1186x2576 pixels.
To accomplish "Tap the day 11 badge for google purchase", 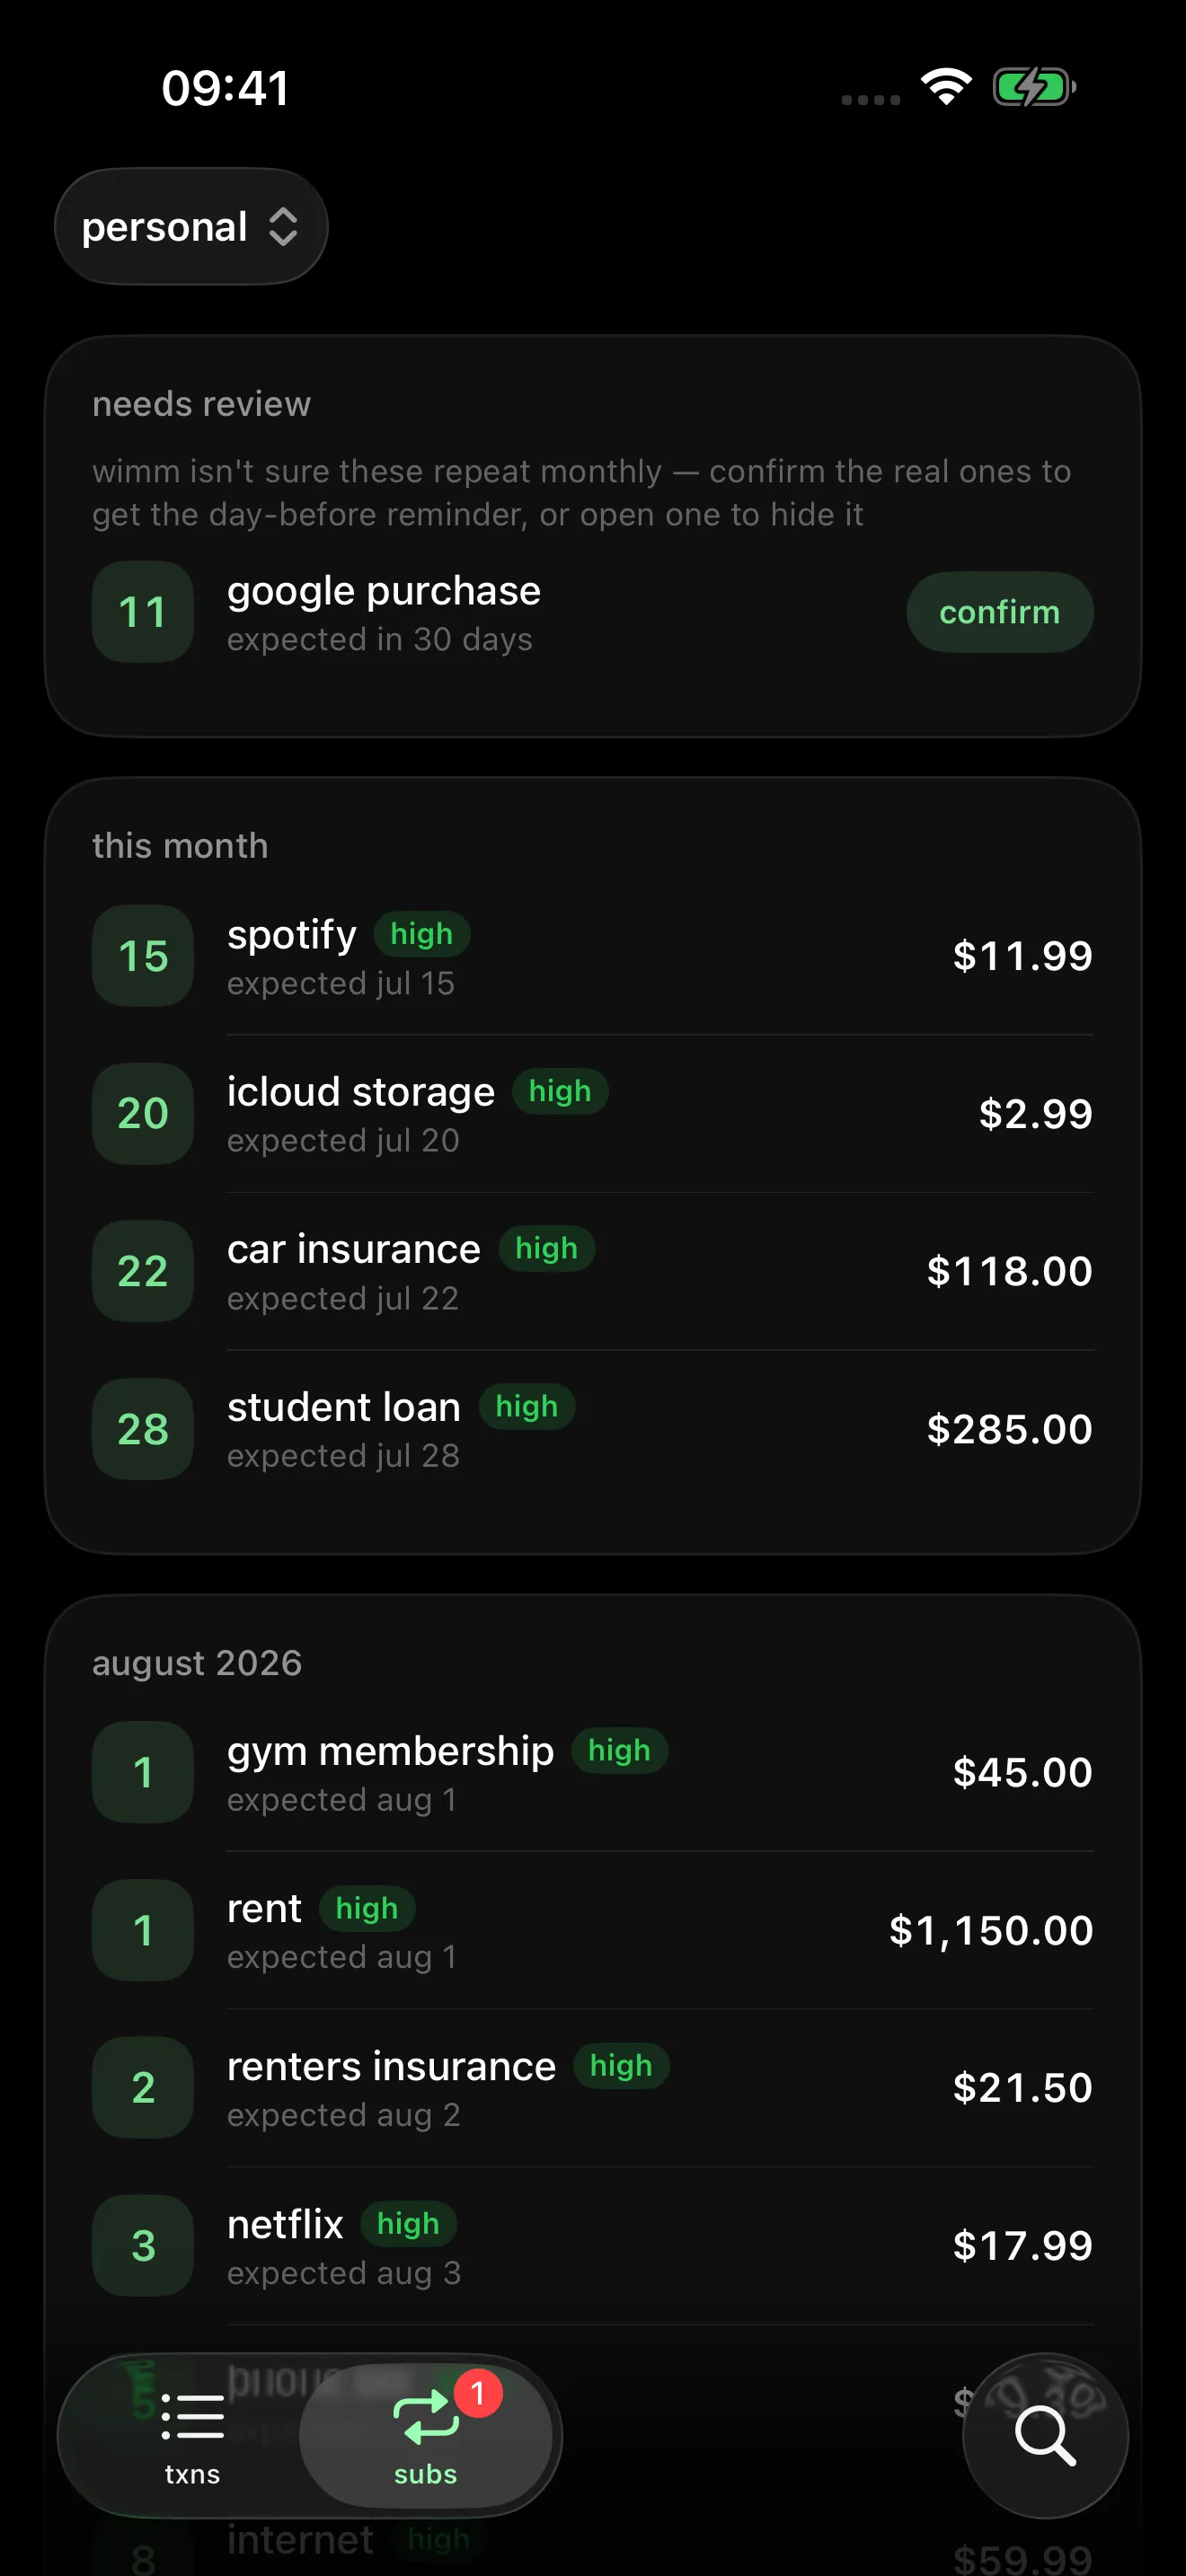I will click(143, 612).
